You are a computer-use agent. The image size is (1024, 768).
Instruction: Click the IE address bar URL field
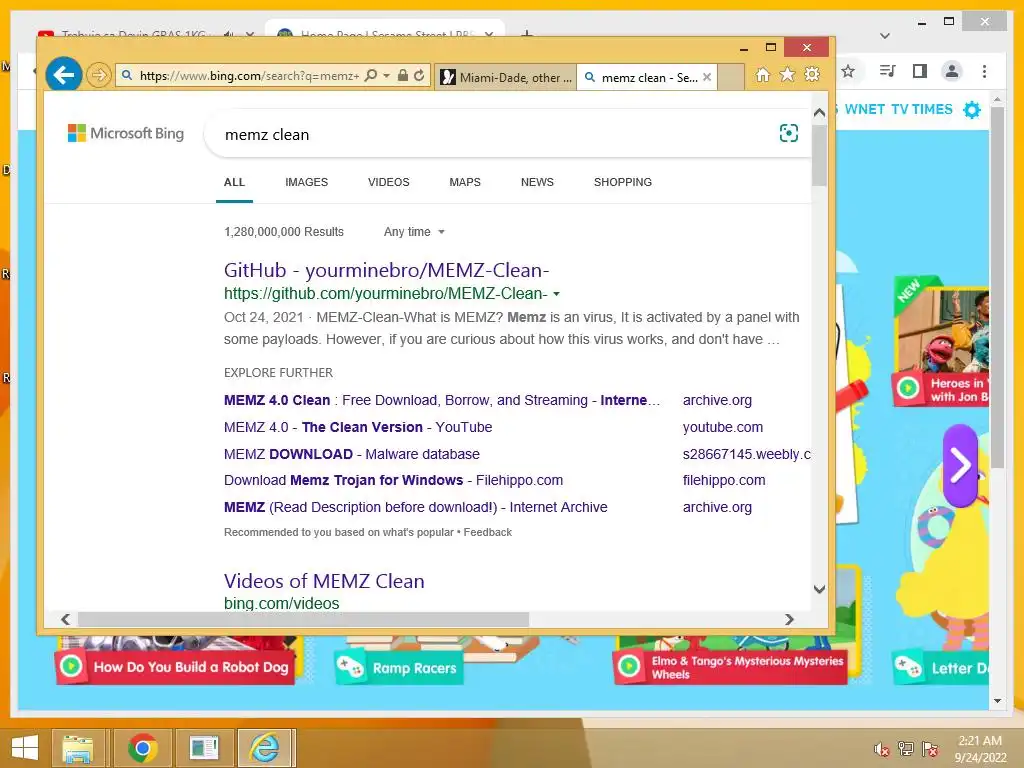(249, 76)
